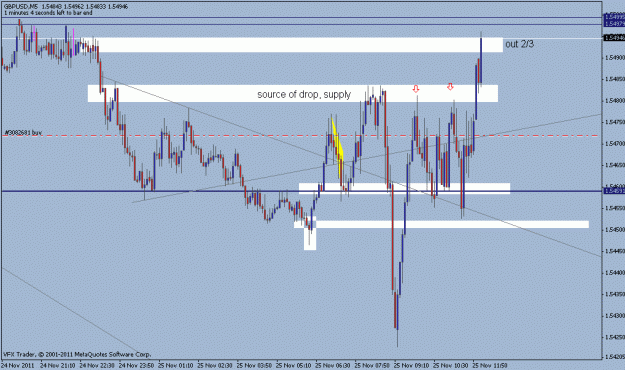Image resolution: width=625 pixels, height=370 pixels.
Task: Click the '25 Nov 03:50' time label
Action: click(x=254, y=365)
